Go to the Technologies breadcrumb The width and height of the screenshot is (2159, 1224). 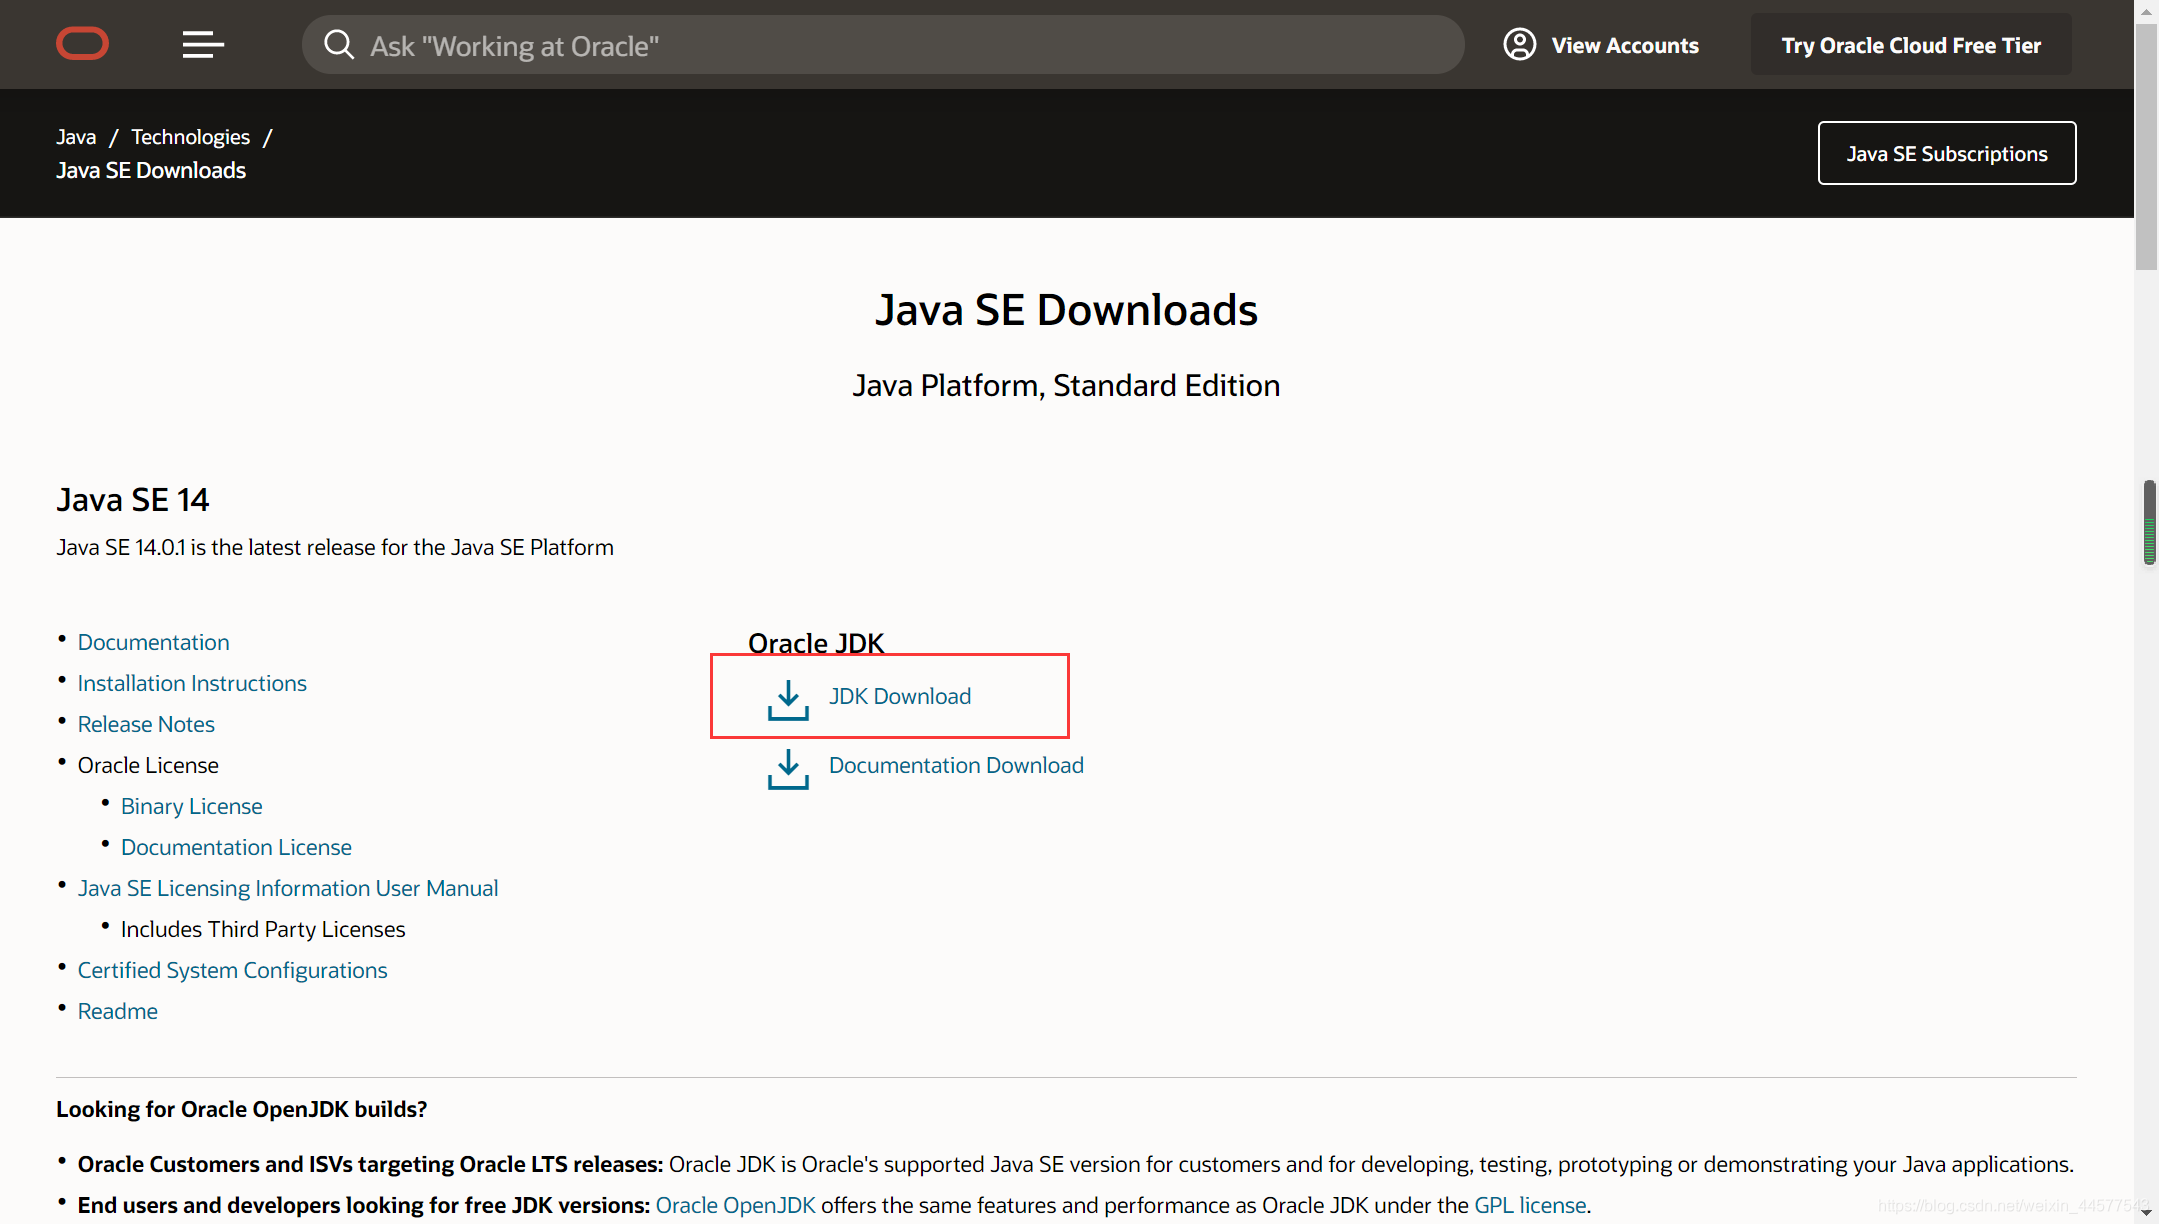(190, 137)
